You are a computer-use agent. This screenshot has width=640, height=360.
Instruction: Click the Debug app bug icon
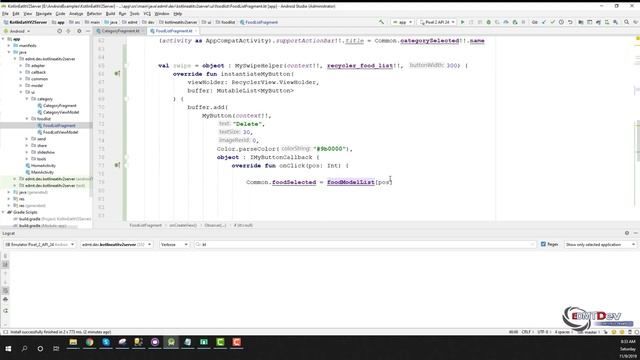pyautogui.click(x=489, y=22)
